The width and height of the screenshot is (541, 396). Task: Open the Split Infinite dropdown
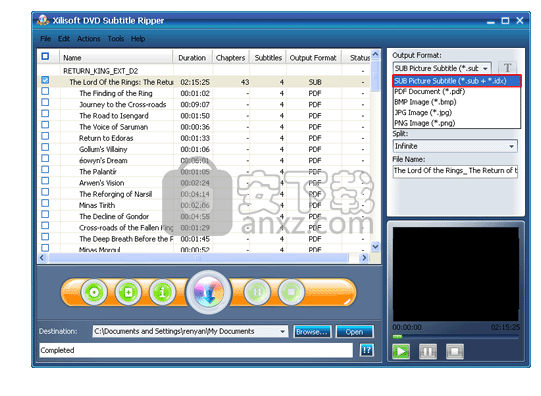pyautogui.click(x=455, y=146)
